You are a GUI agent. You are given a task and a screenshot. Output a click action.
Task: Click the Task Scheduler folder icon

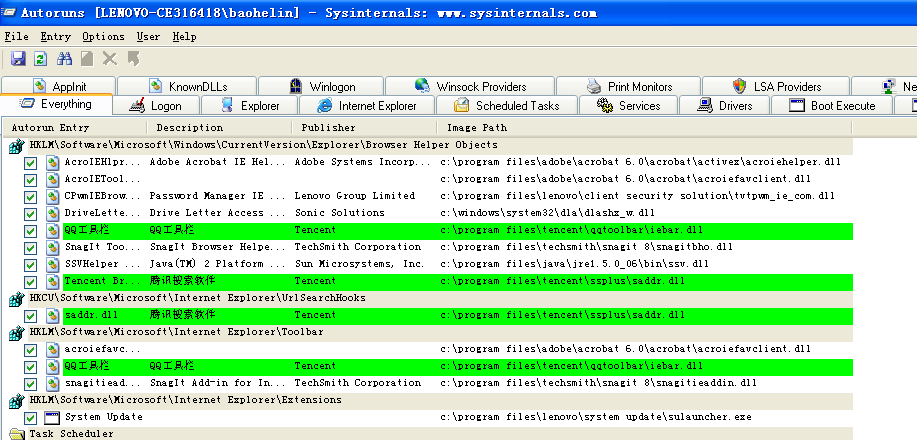click(17, 434)
